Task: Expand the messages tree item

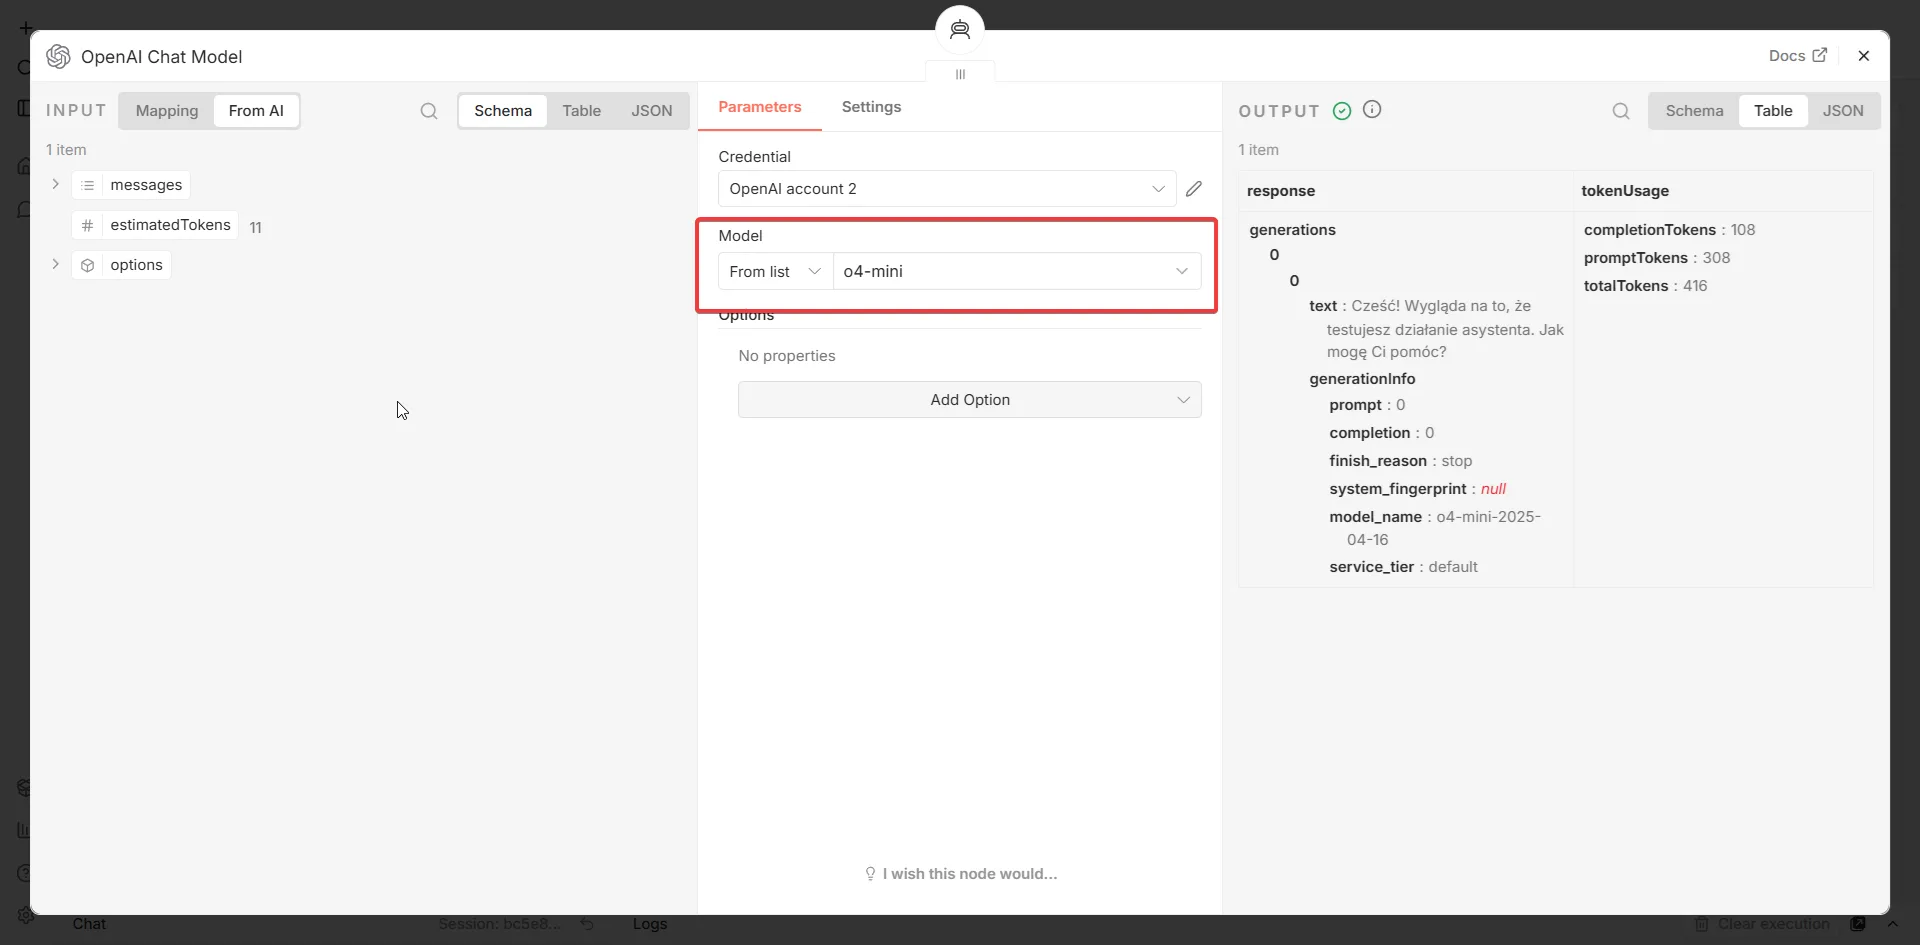Action: point(55,184)
